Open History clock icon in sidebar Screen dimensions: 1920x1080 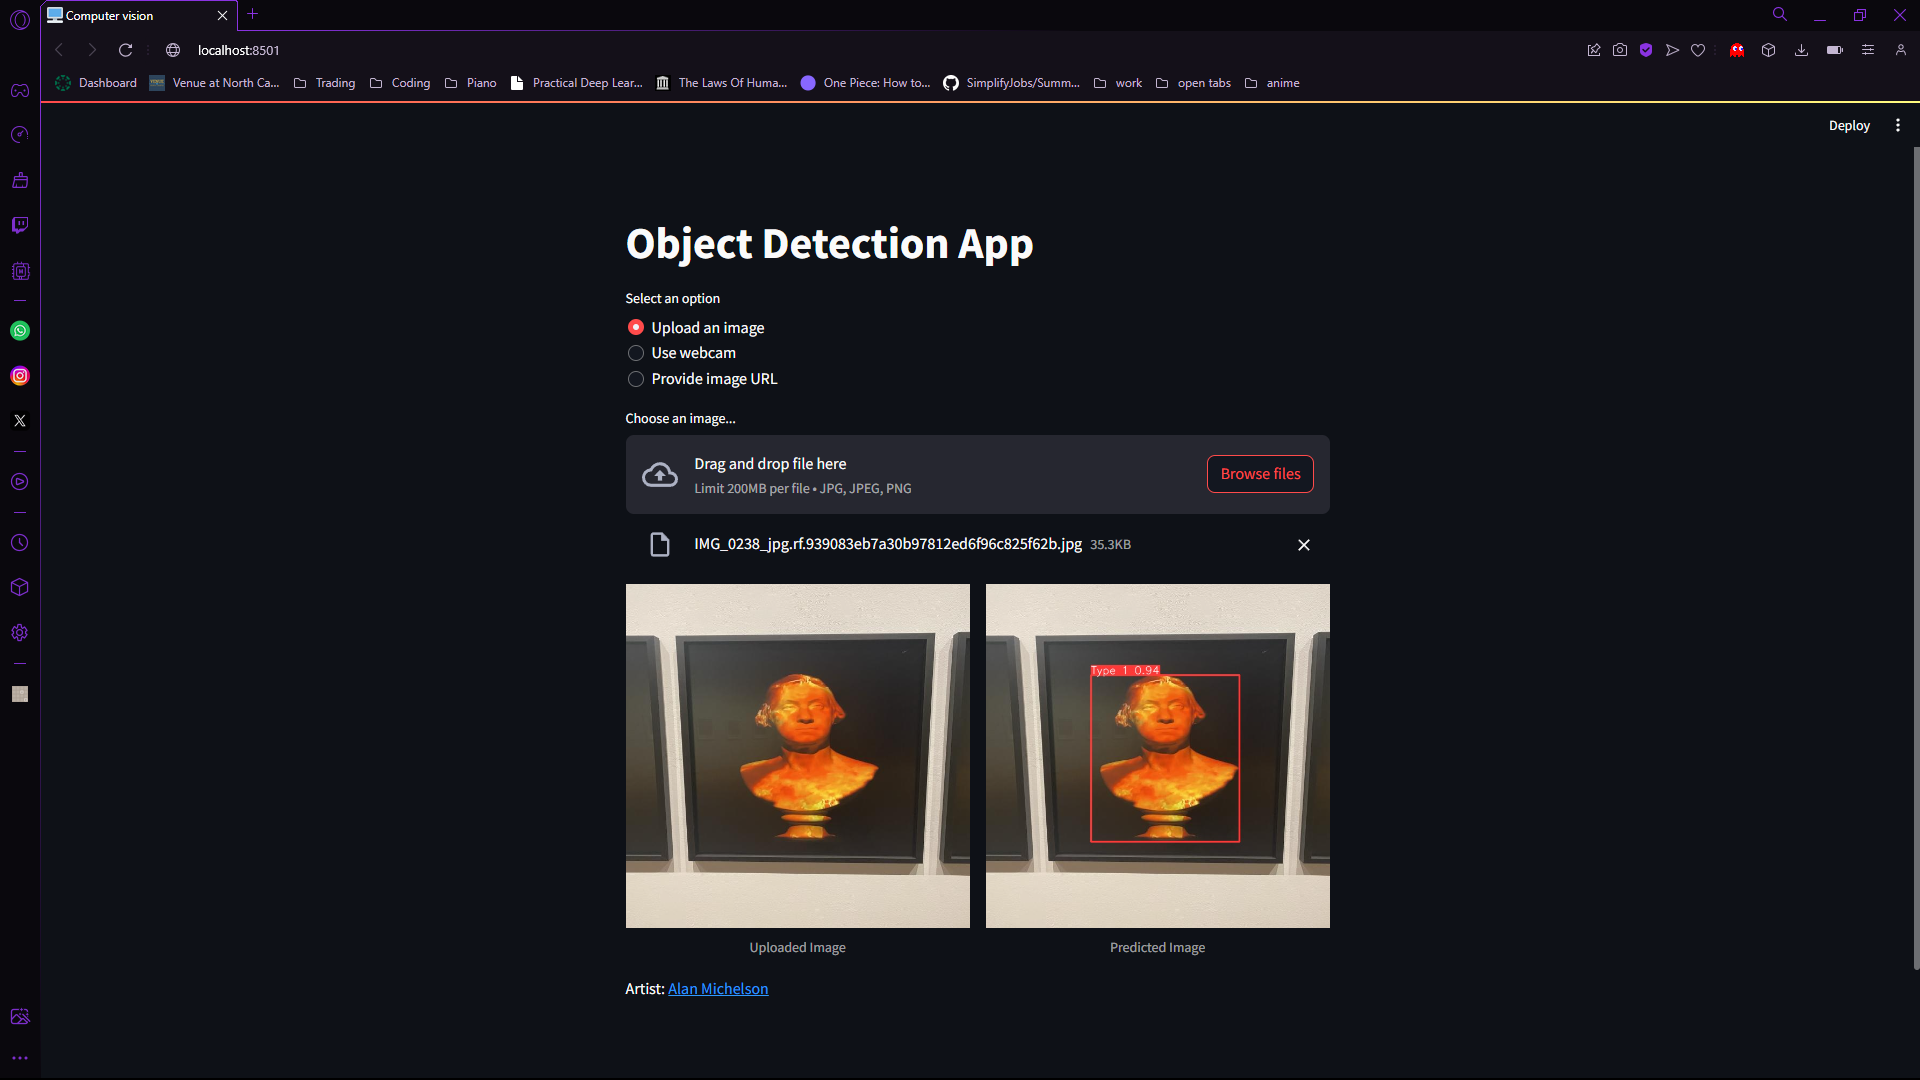point(20,543)
